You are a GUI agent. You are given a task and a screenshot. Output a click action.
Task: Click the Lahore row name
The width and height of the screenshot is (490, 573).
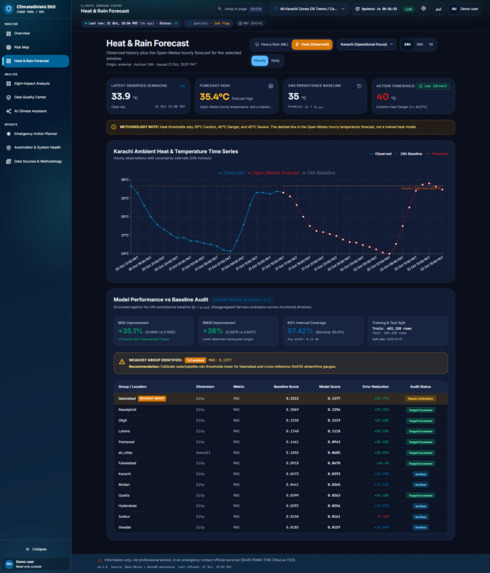[124, 431]
